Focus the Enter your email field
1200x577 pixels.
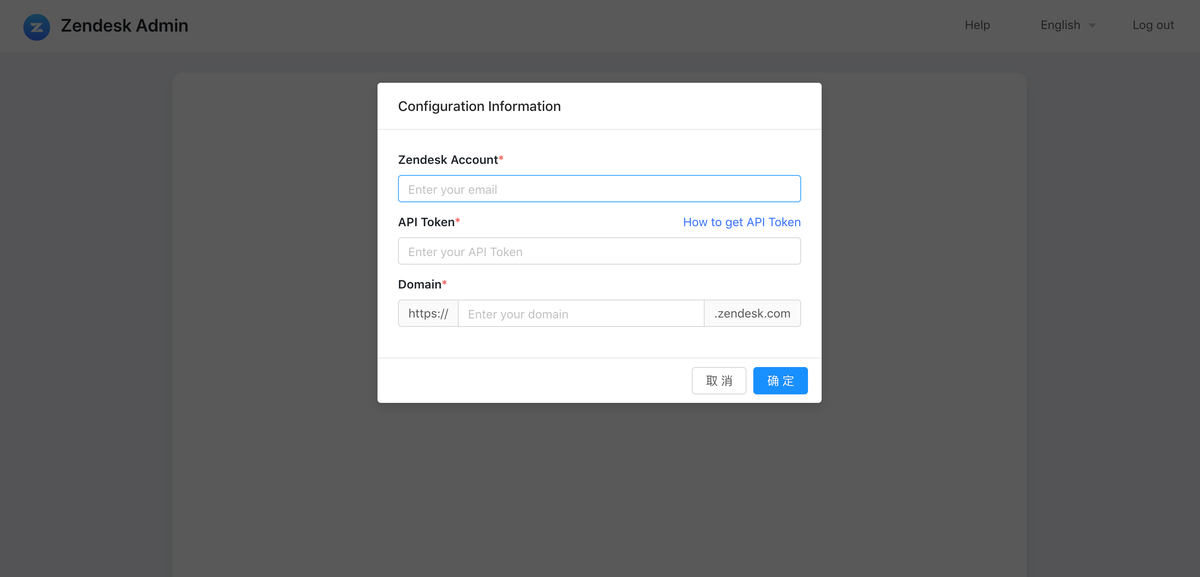pyautogui.click(x=599, y=189)
